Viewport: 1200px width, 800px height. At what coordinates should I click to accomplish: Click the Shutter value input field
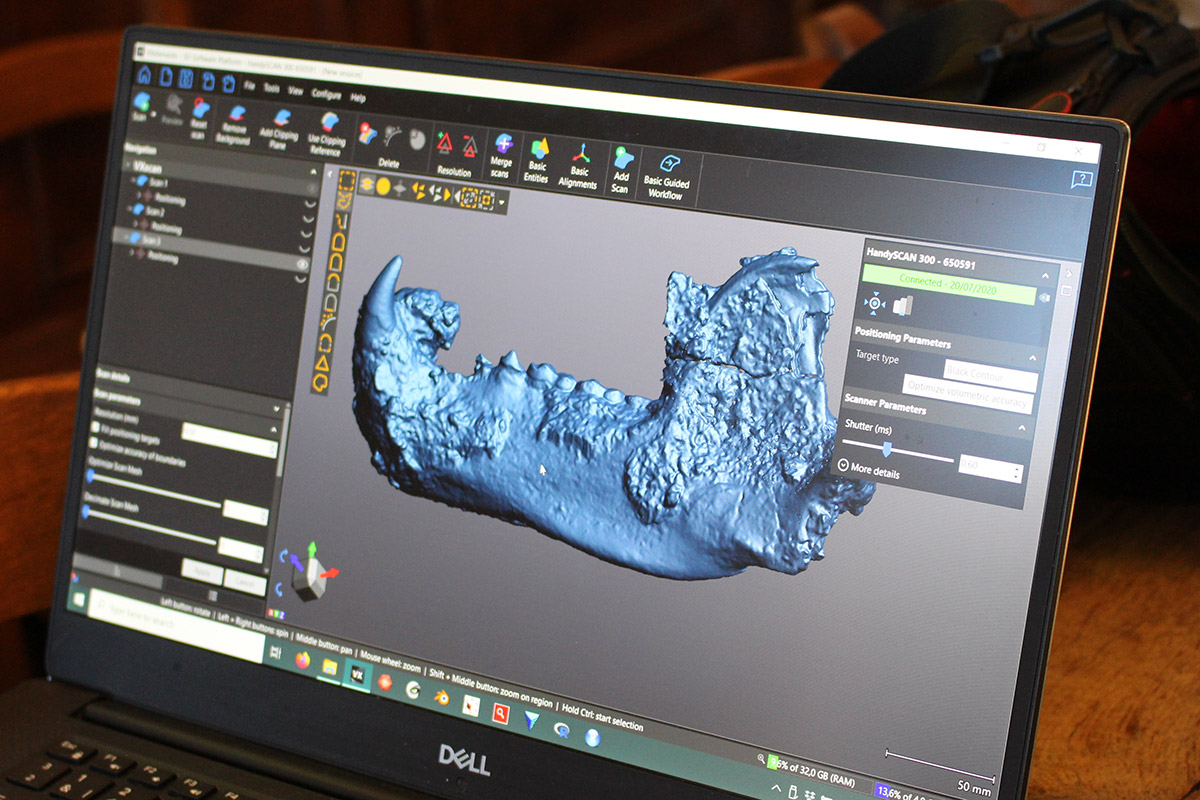coord(990,467)
